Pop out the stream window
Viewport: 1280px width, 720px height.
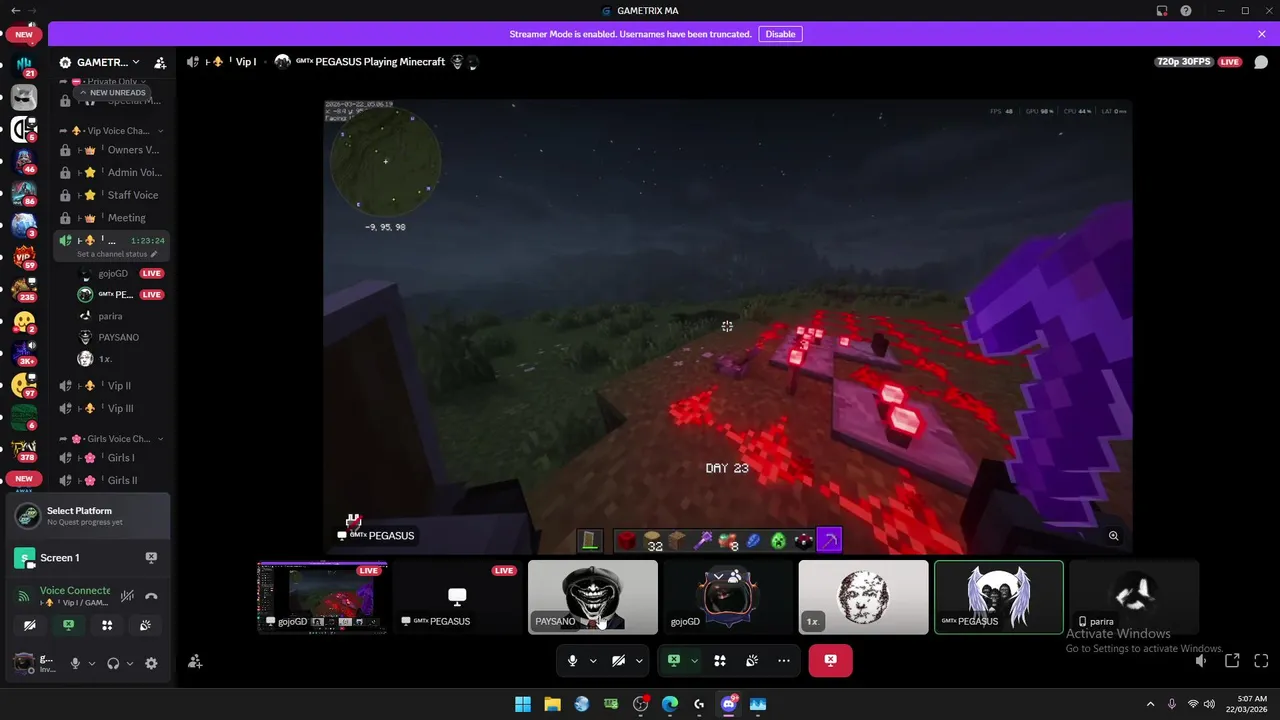pos(1232,661)
